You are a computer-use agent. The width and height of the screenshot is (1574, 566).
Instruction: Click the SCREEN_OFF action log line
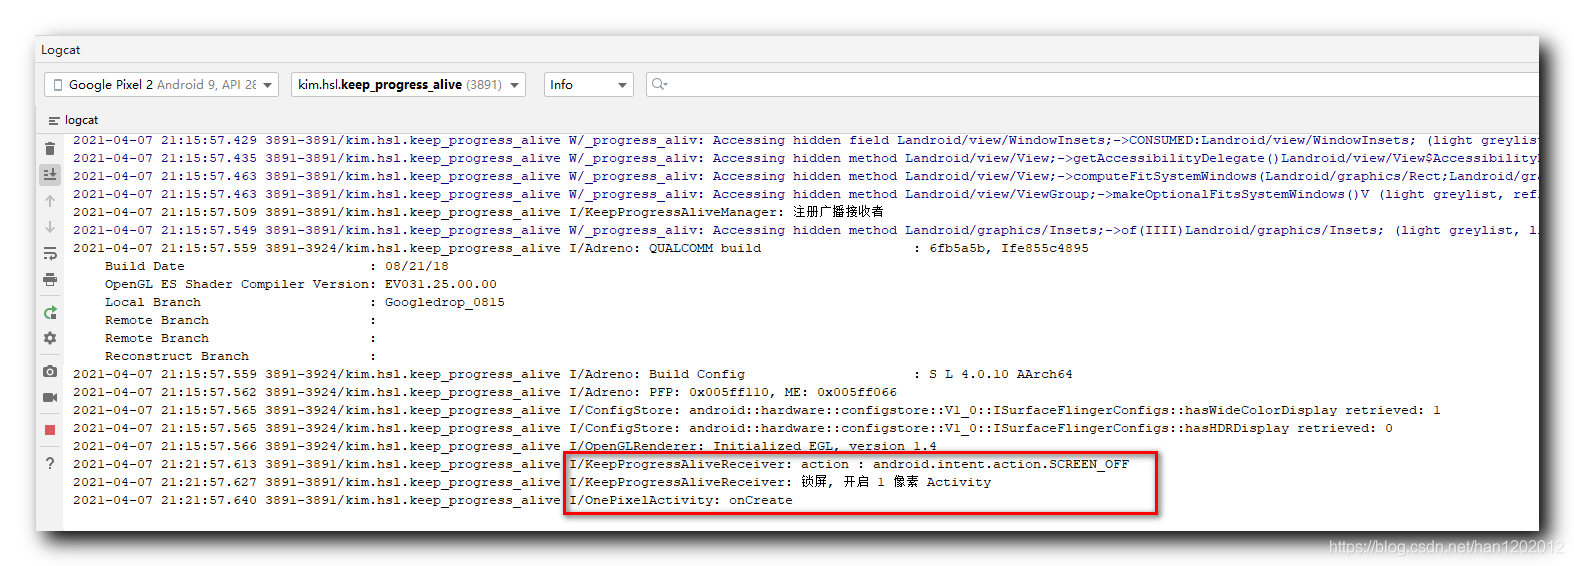(x=848, y=464)
